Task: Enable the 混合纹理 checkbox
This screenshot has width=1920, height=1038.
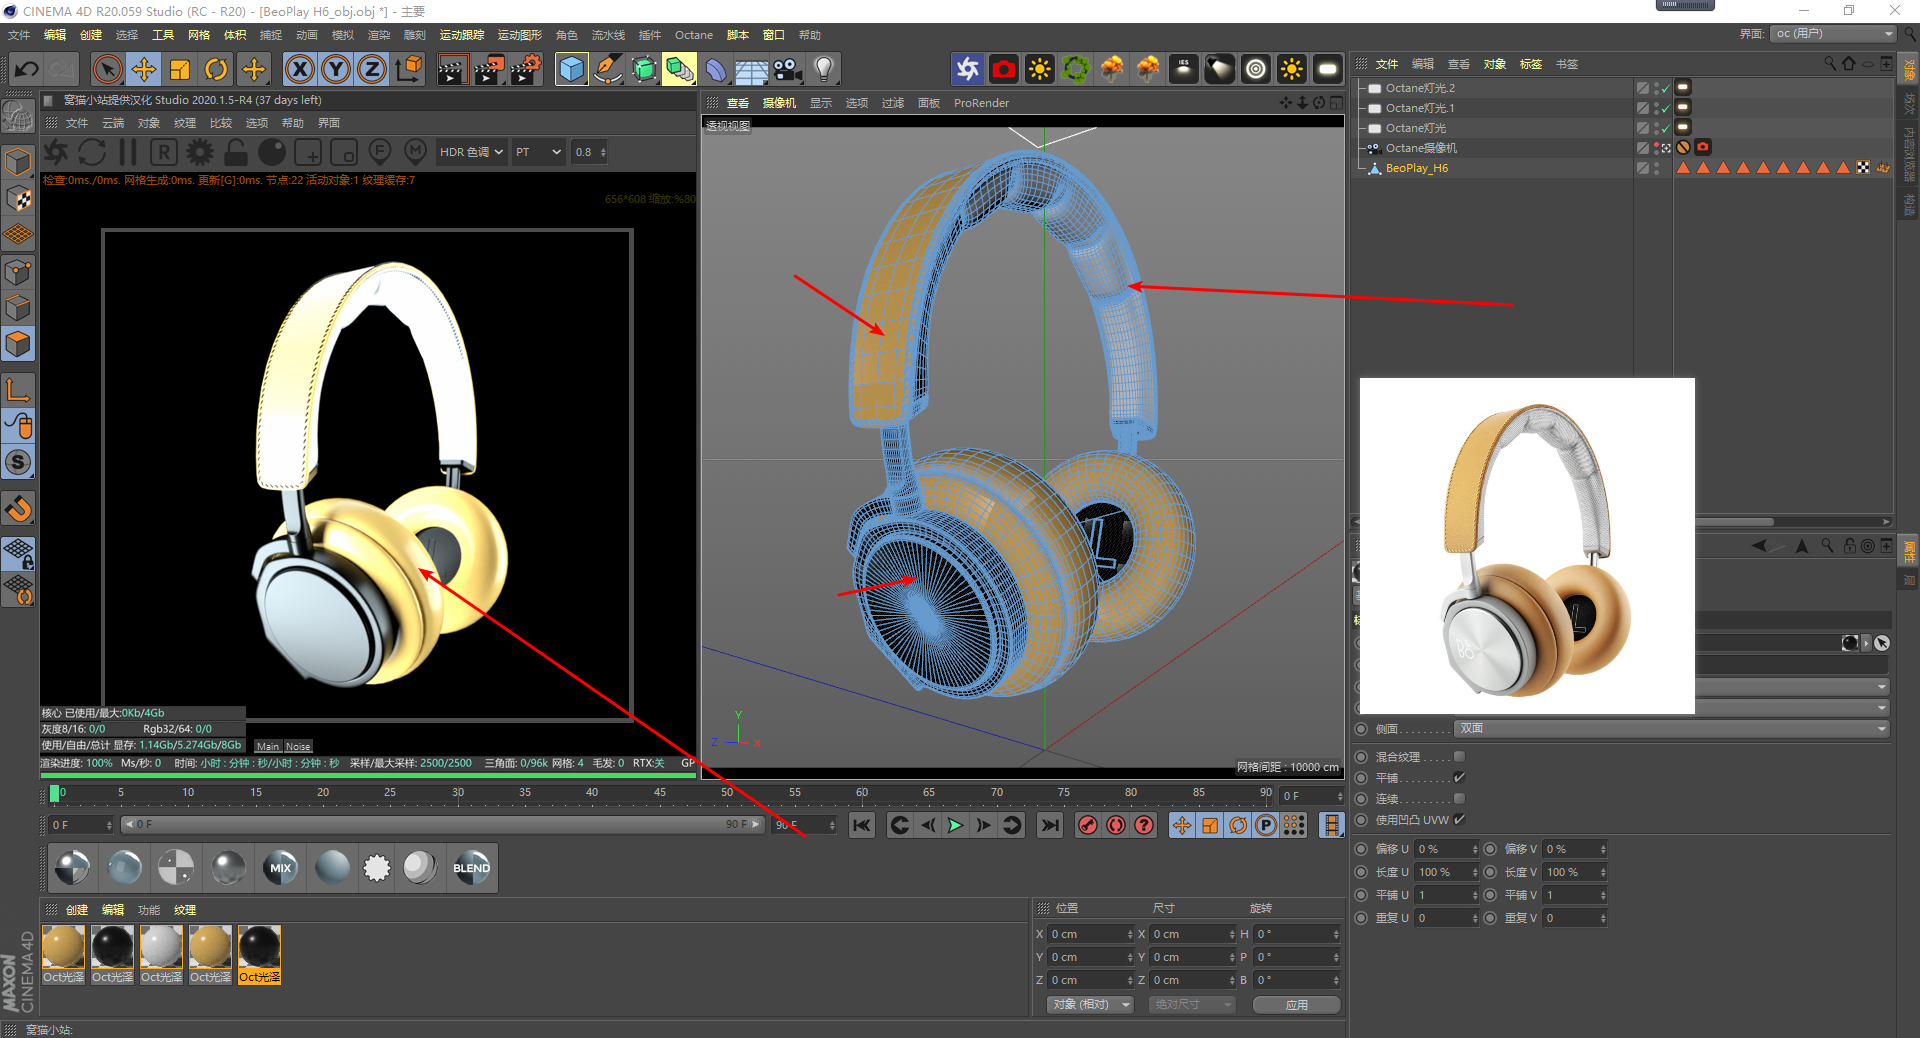Action: click(x=1459, y=757)
